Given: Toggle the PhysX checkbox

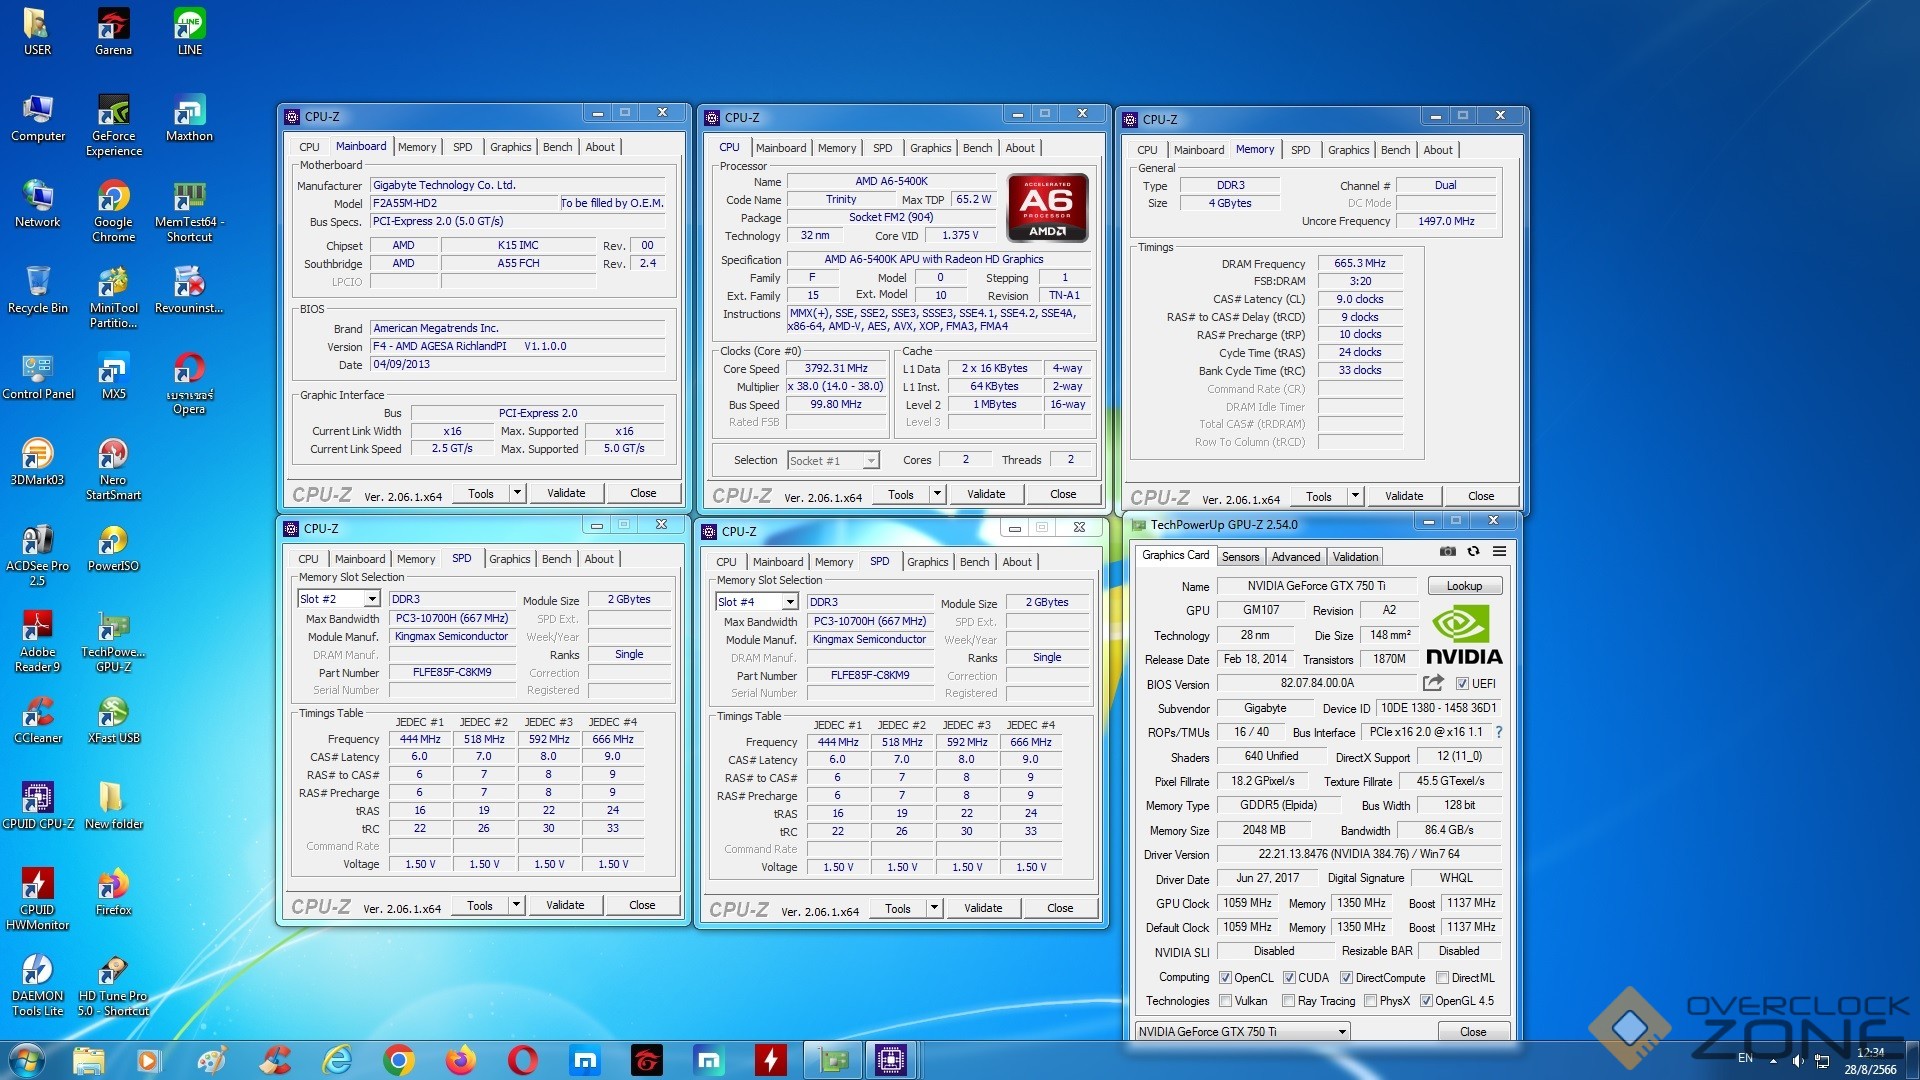Looking at the screenshot, I should pyautogui.click(x=1371, y=1001).
